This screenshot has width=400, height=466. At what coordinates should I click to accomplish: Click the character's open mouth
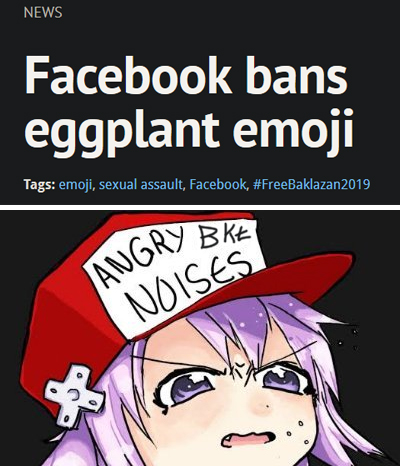247,438
